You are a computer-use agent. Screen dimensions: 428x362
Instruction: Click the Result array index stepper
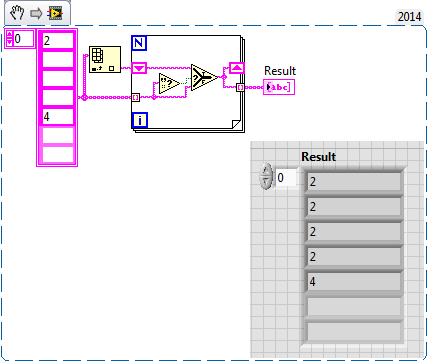(x=266, y=176)
